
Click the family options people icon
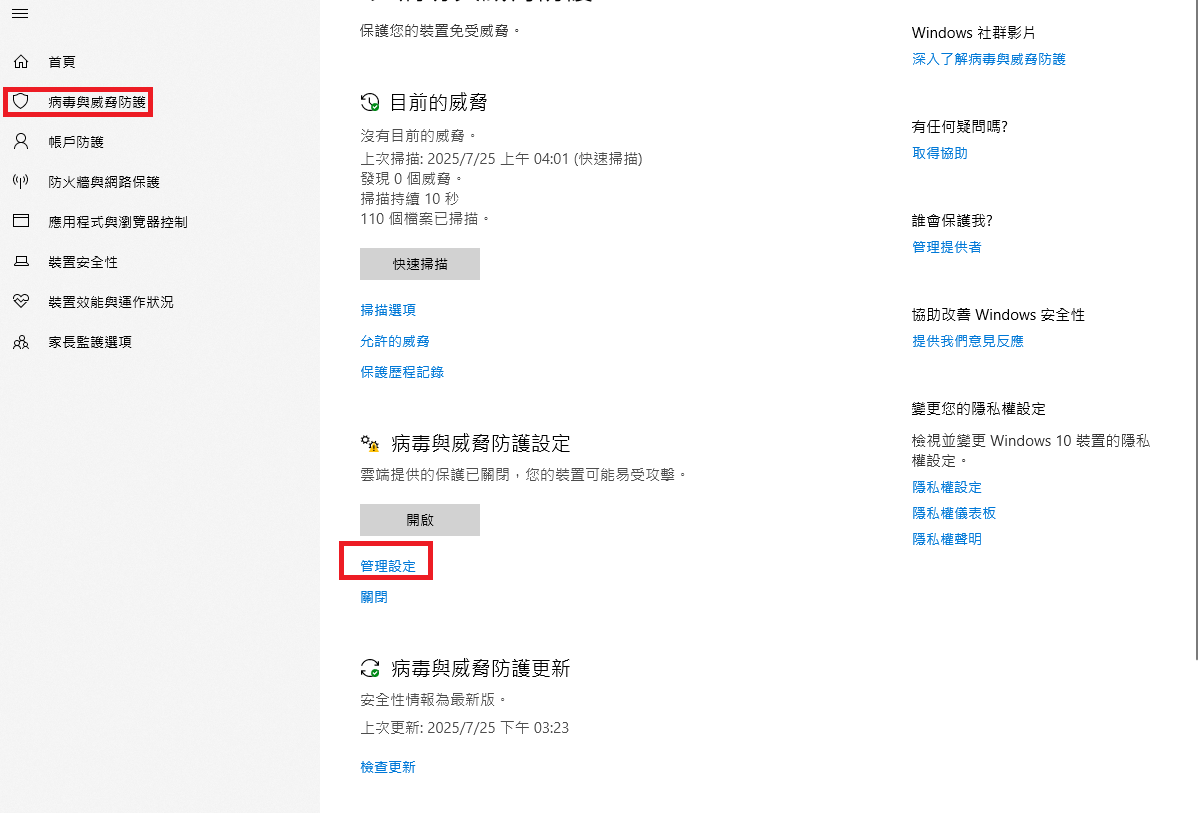tap(21, 342)
